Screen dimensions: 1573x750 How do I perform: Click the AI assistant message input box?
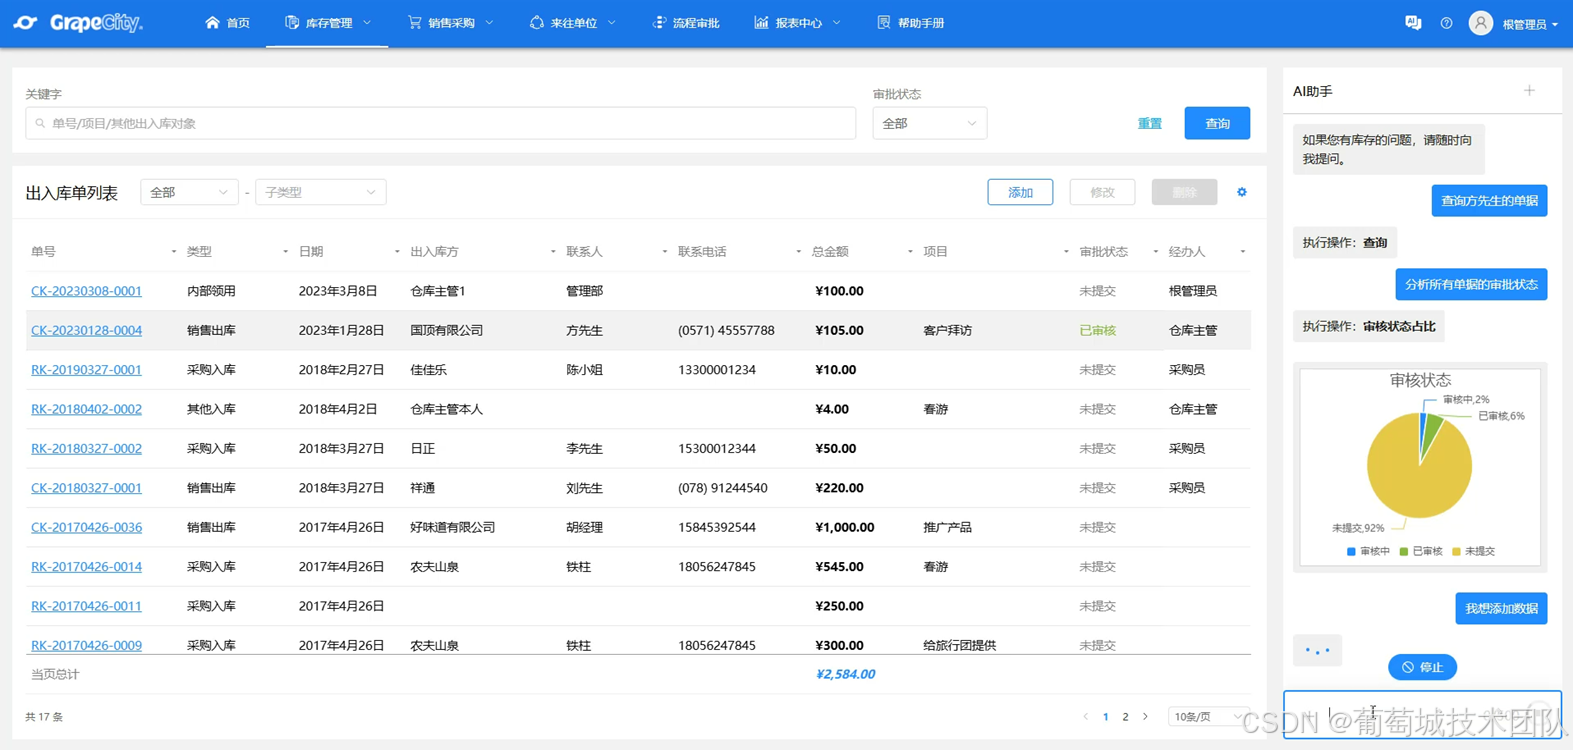[1422, 714]
